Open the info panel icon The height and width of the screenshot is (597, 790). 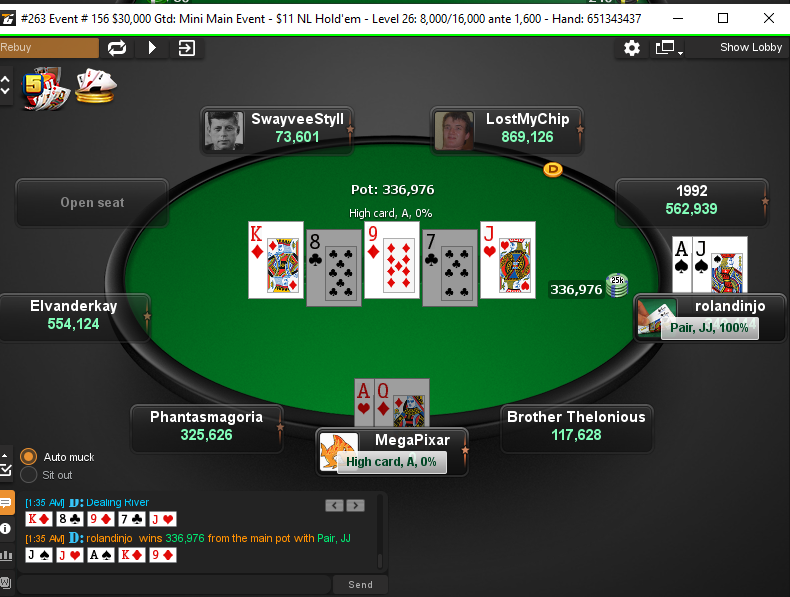[6, 528]
